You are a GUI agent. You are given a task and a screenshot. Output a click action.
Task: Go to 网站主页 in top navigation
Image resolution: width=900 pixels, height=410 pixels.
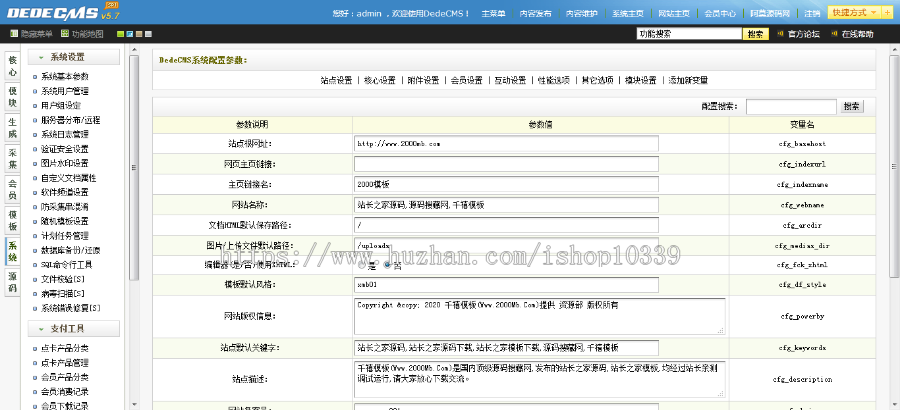pyautogui.click(x=674, y=13)
